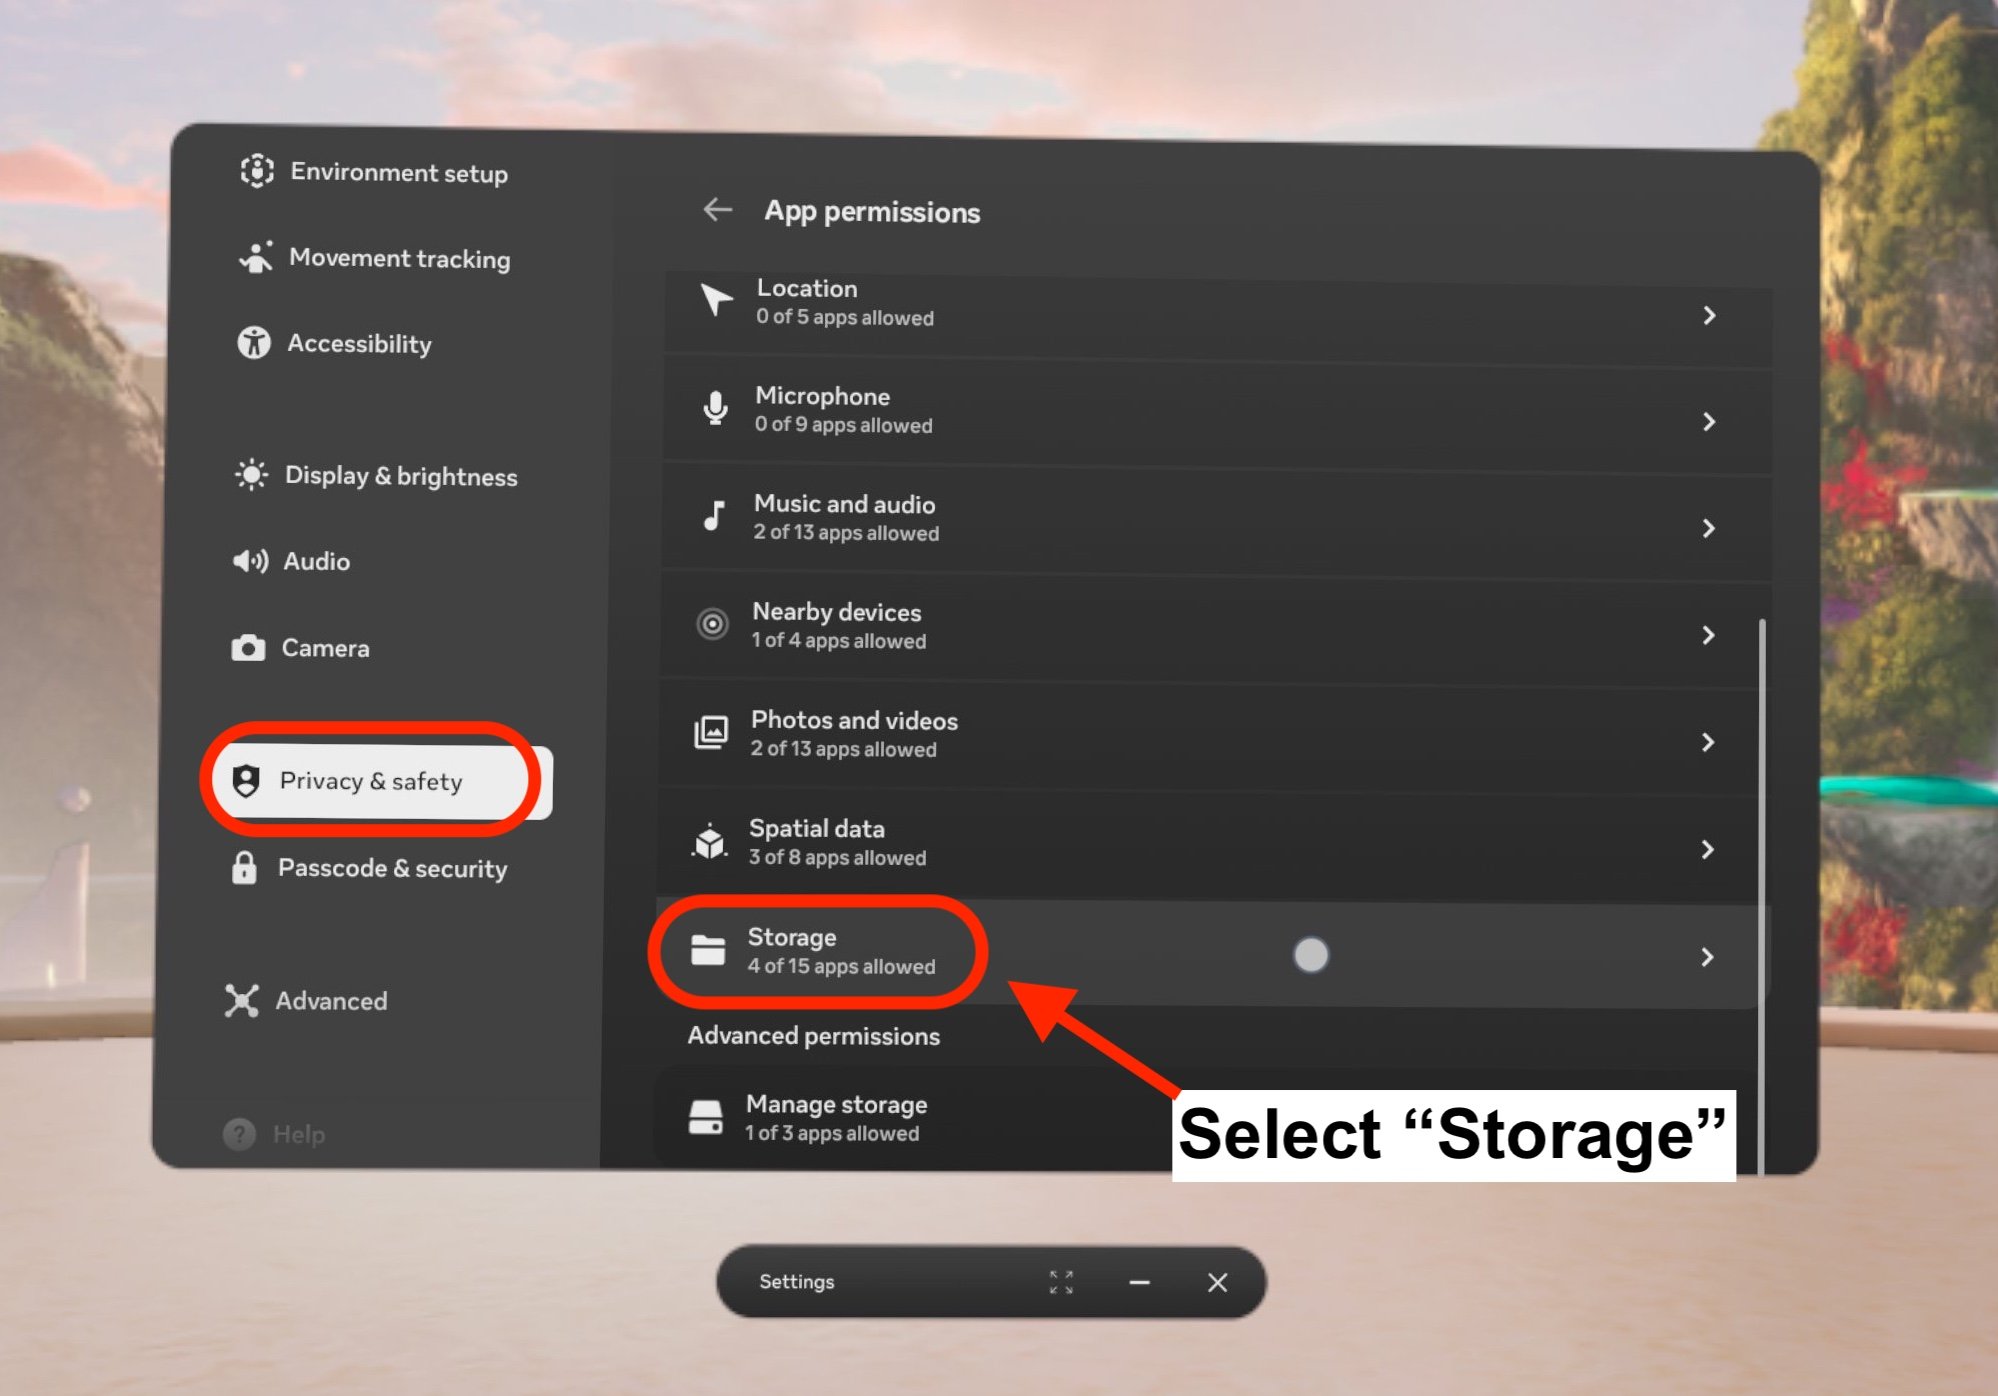Open the Help link

click(x=274, y=1134)
